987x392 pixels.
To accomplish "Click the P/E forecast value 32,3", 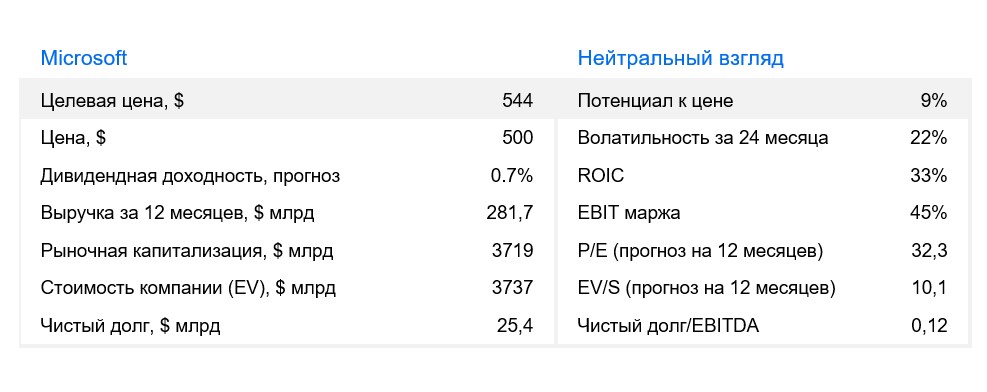I will coord(929,252).
